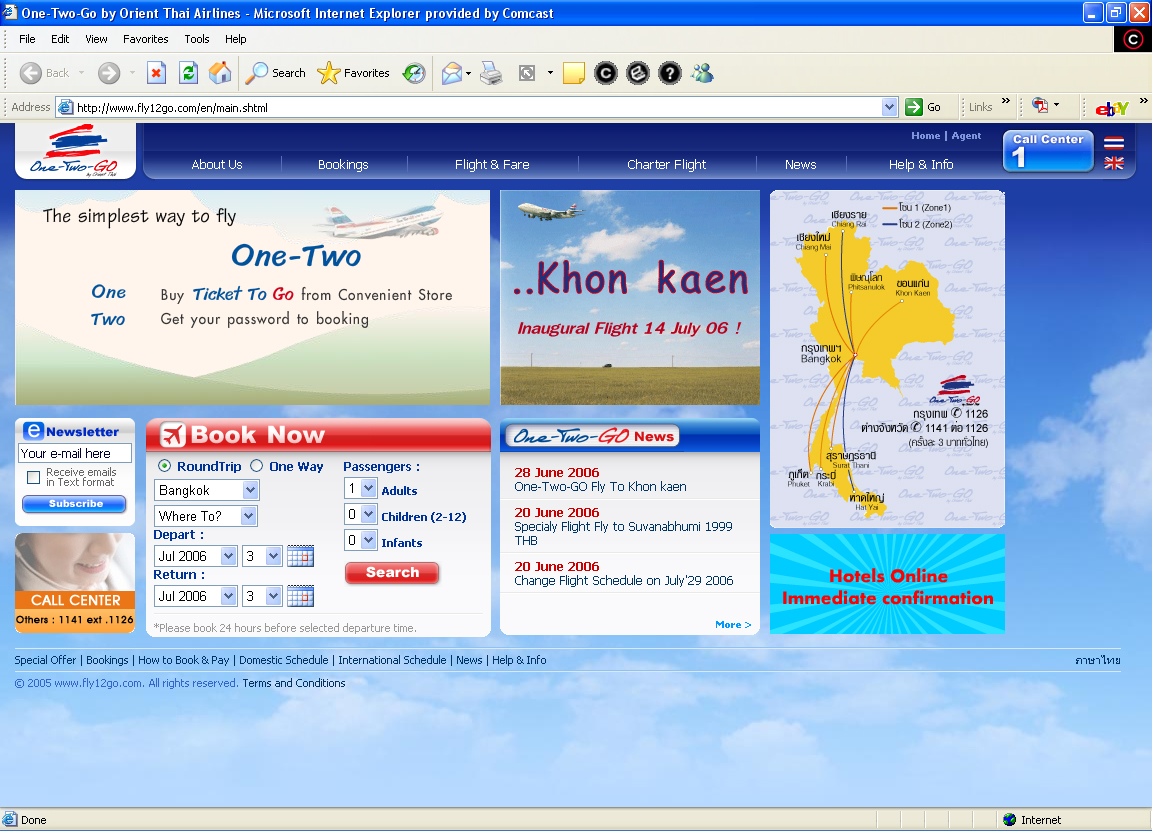Open the Tools menu
The image size is (1152, 831).
(197, 39)
